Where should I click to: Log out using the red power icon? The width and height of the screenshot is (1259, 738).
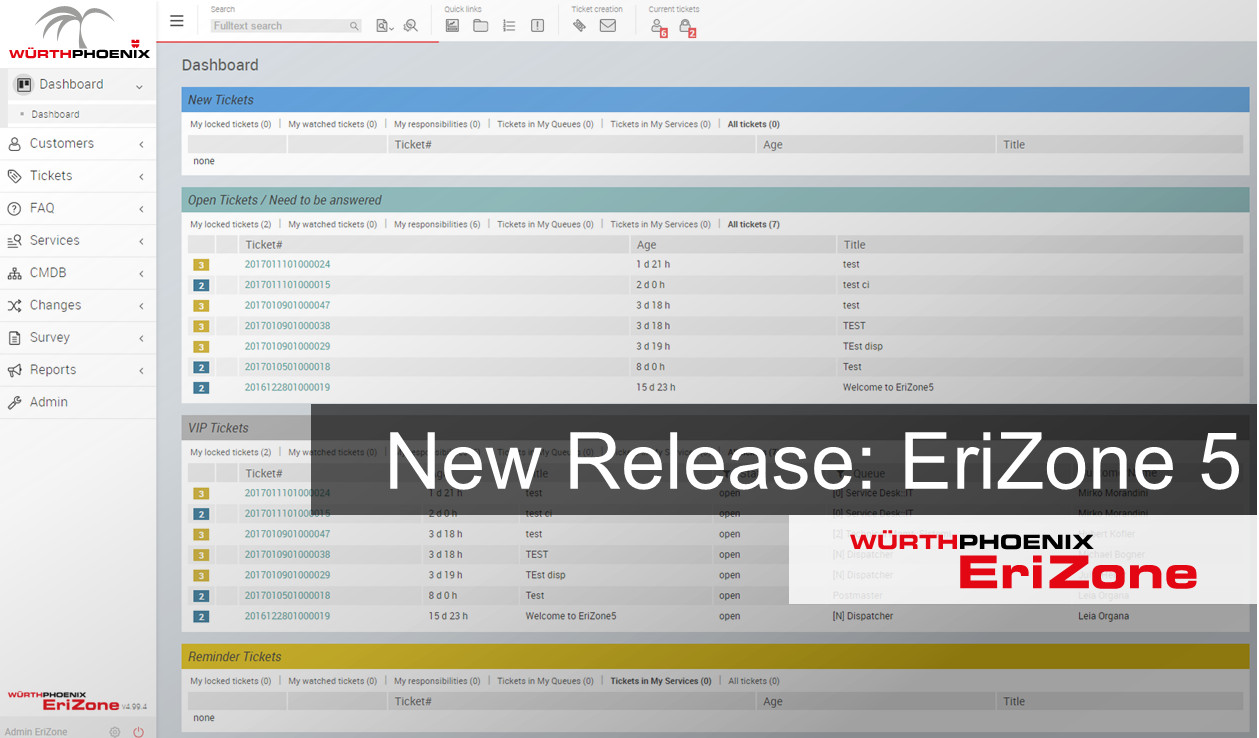pyautogui.click(x=138, y=732)
